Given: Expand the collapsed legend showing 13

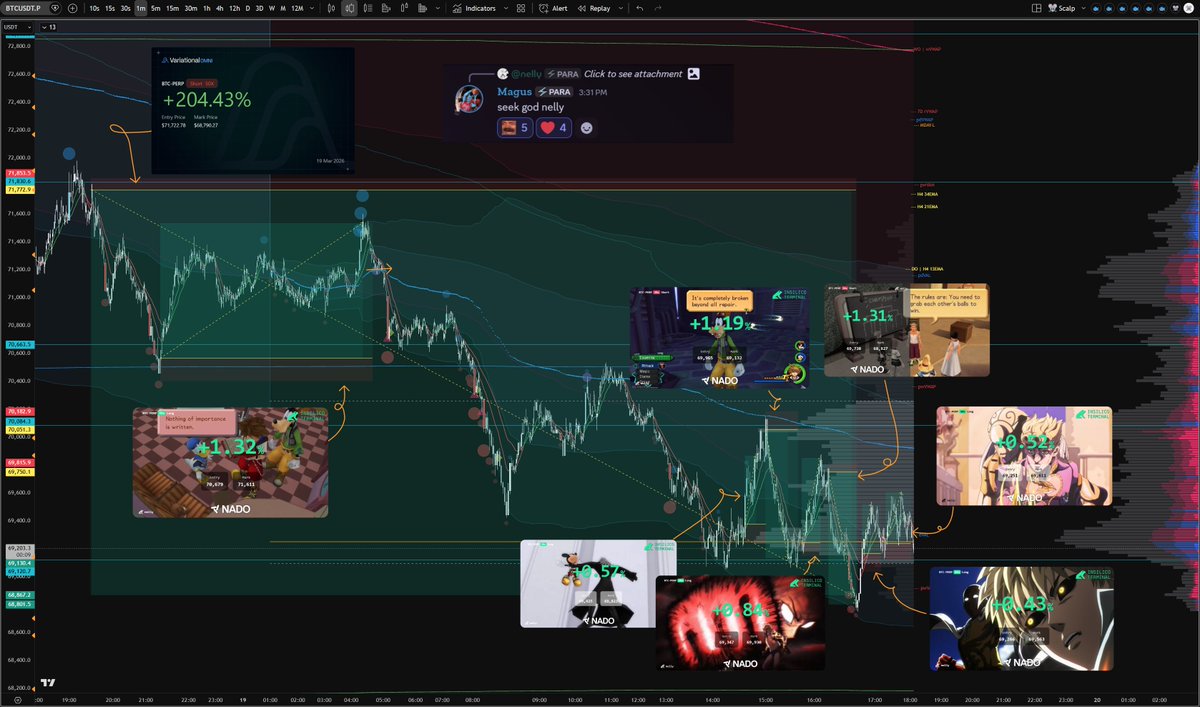Looking at the screenshot, I should click(x=48, y=26).
